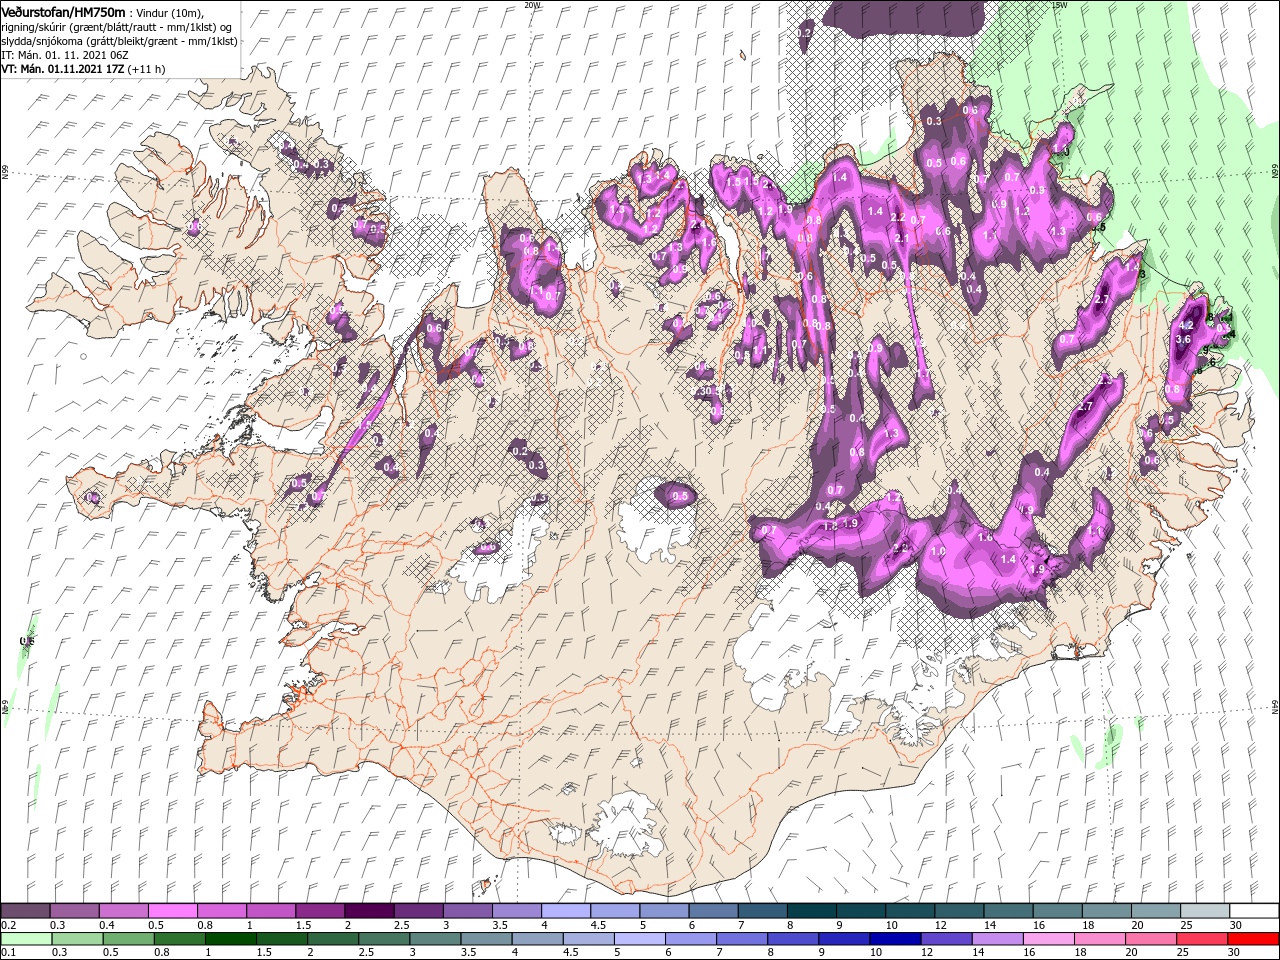Select bottom-row legend swatch starting at 9
The height and width of the screenshot is (960, 1280).
pyautogui.click(x=843, y=939)
